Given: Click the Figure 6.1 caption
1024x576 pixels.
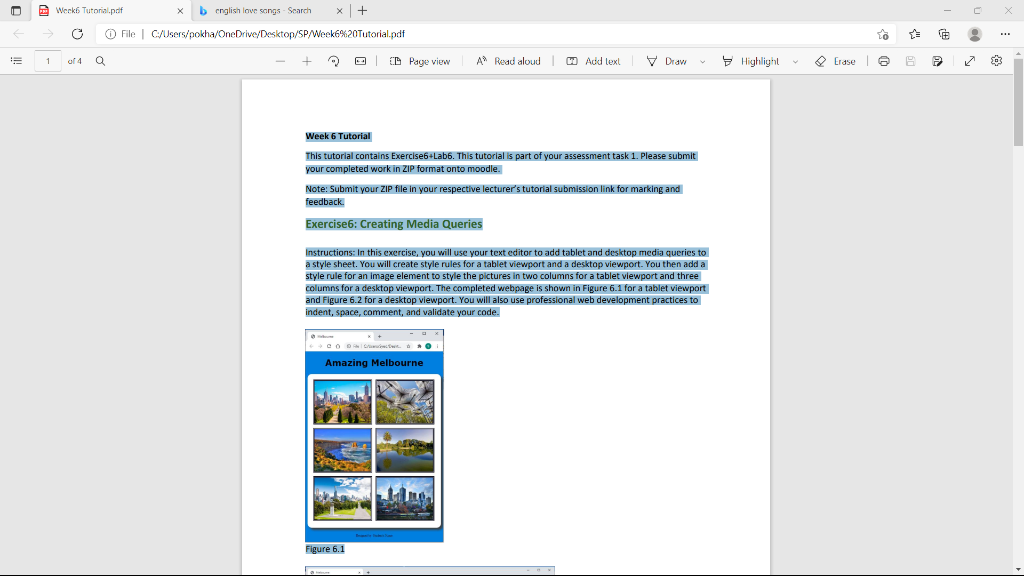Looking at the screenshot, I should pyautogui.click(x=325, y=549).
